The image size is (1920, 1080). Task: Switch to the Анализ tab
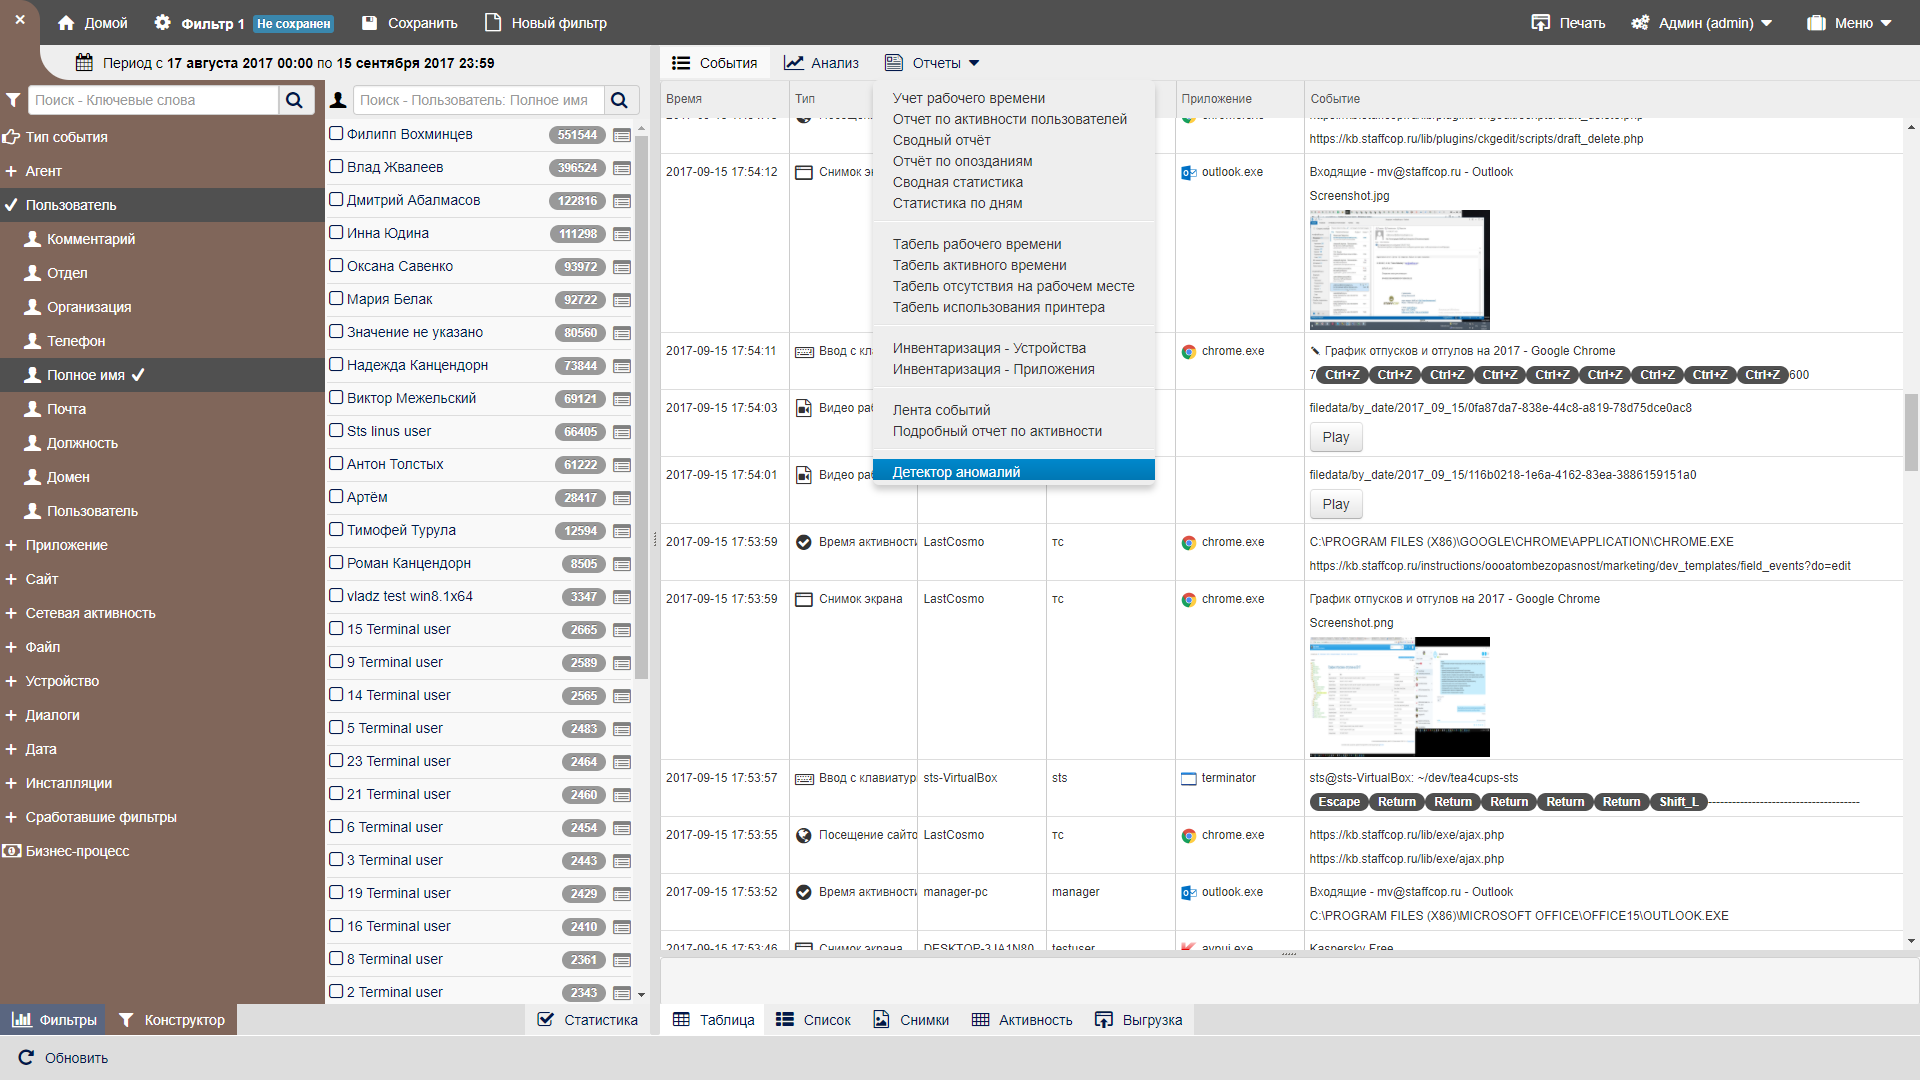click(821, 63)
